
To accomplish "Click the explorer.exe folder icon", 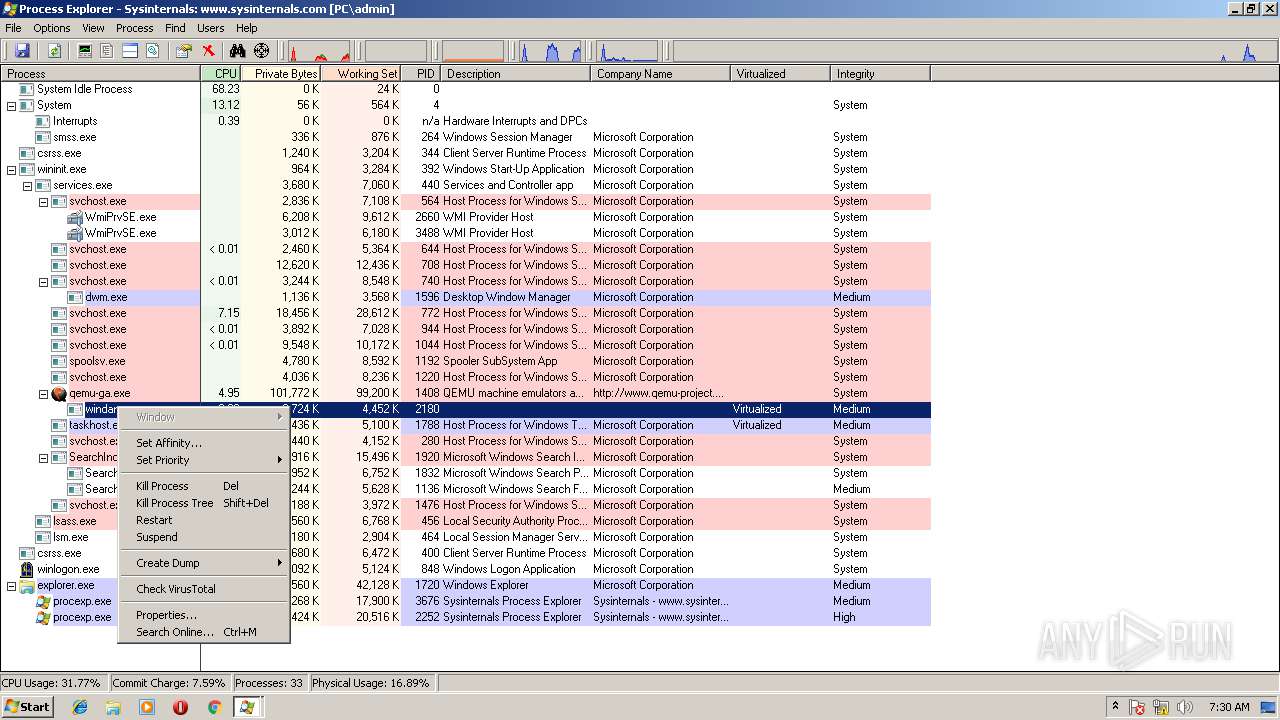I will (x=27, y=585).
